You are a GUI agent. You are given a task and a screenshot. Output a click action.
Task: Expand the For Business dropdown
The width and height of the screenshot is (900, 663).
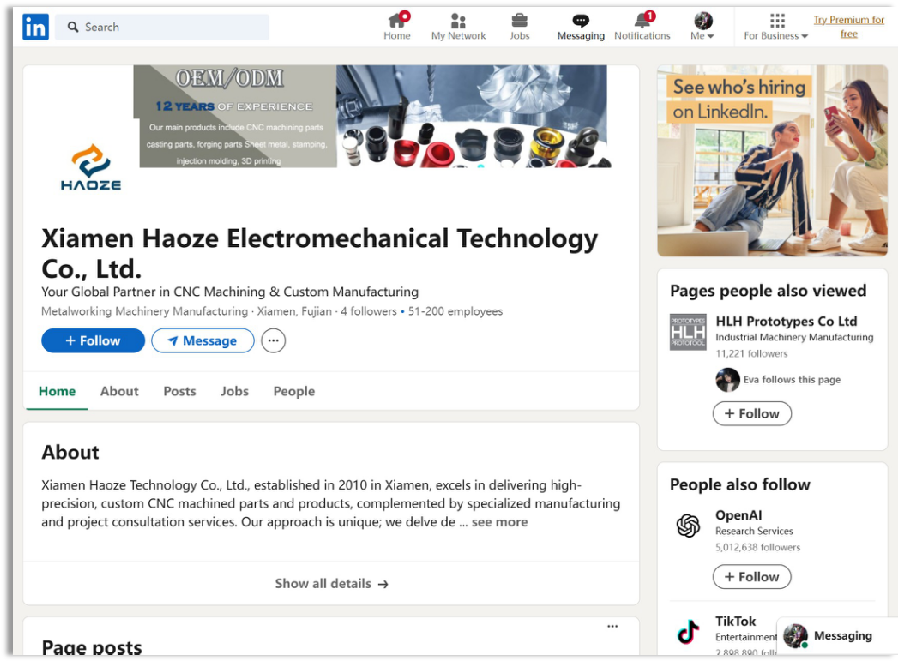tap(776, 26)
